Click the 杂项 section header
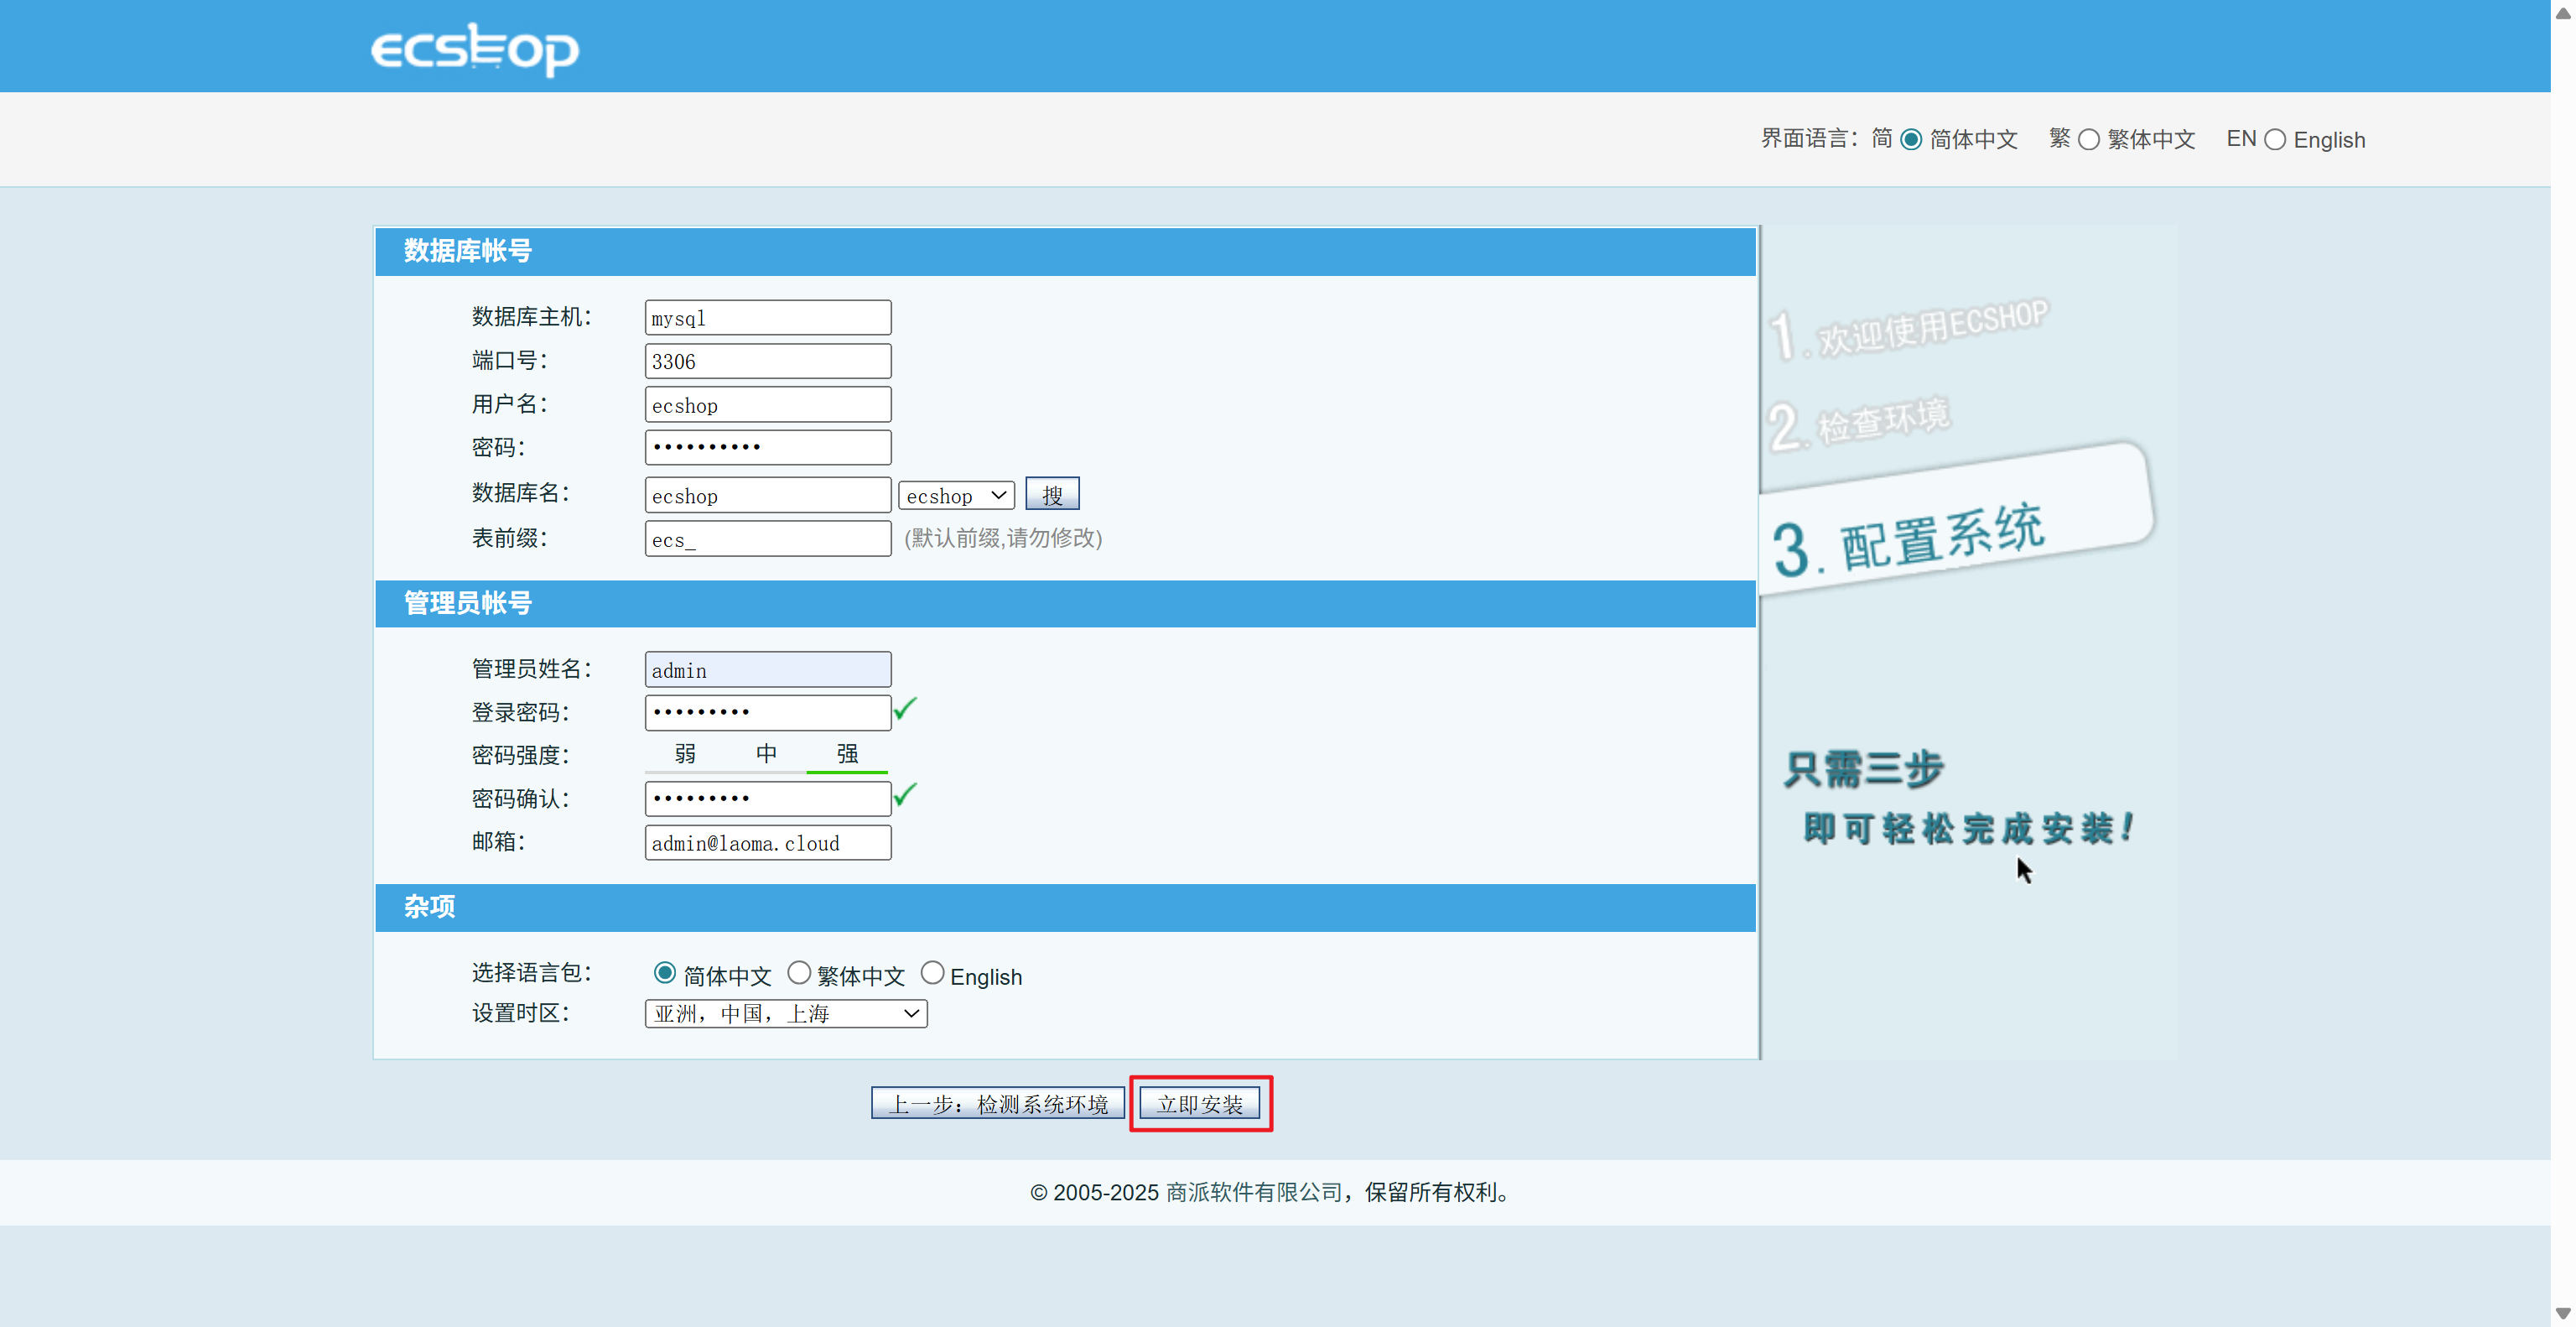 [1066, 908]
